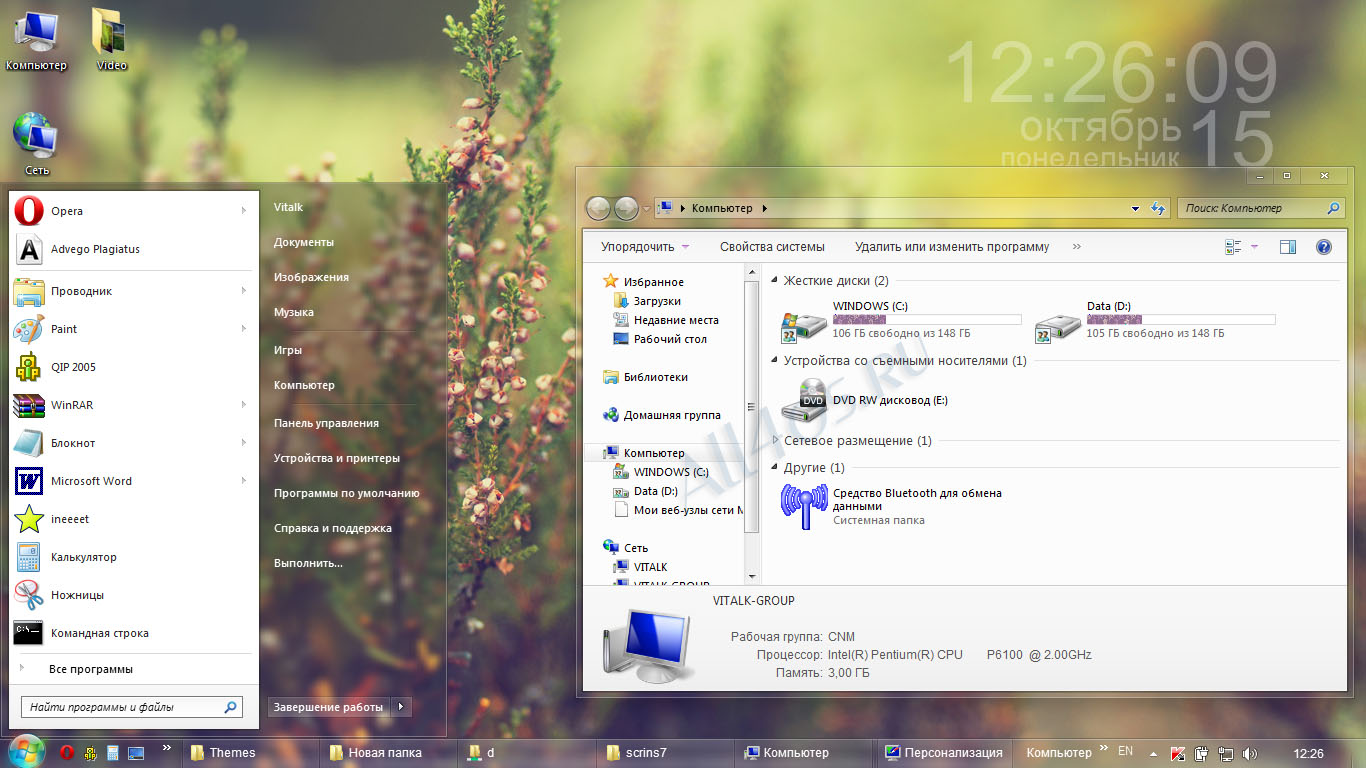
Task: Open Изображения from the Start menu
Action: pos(311,277)
